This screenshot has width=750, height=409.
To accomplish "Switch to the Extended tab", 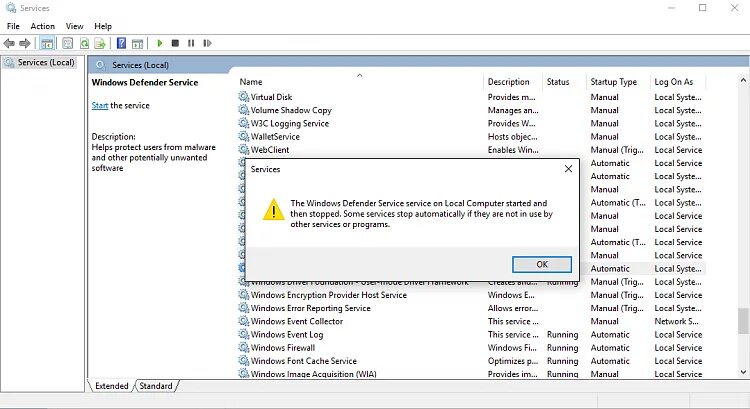I will click(x=111, y=386).
